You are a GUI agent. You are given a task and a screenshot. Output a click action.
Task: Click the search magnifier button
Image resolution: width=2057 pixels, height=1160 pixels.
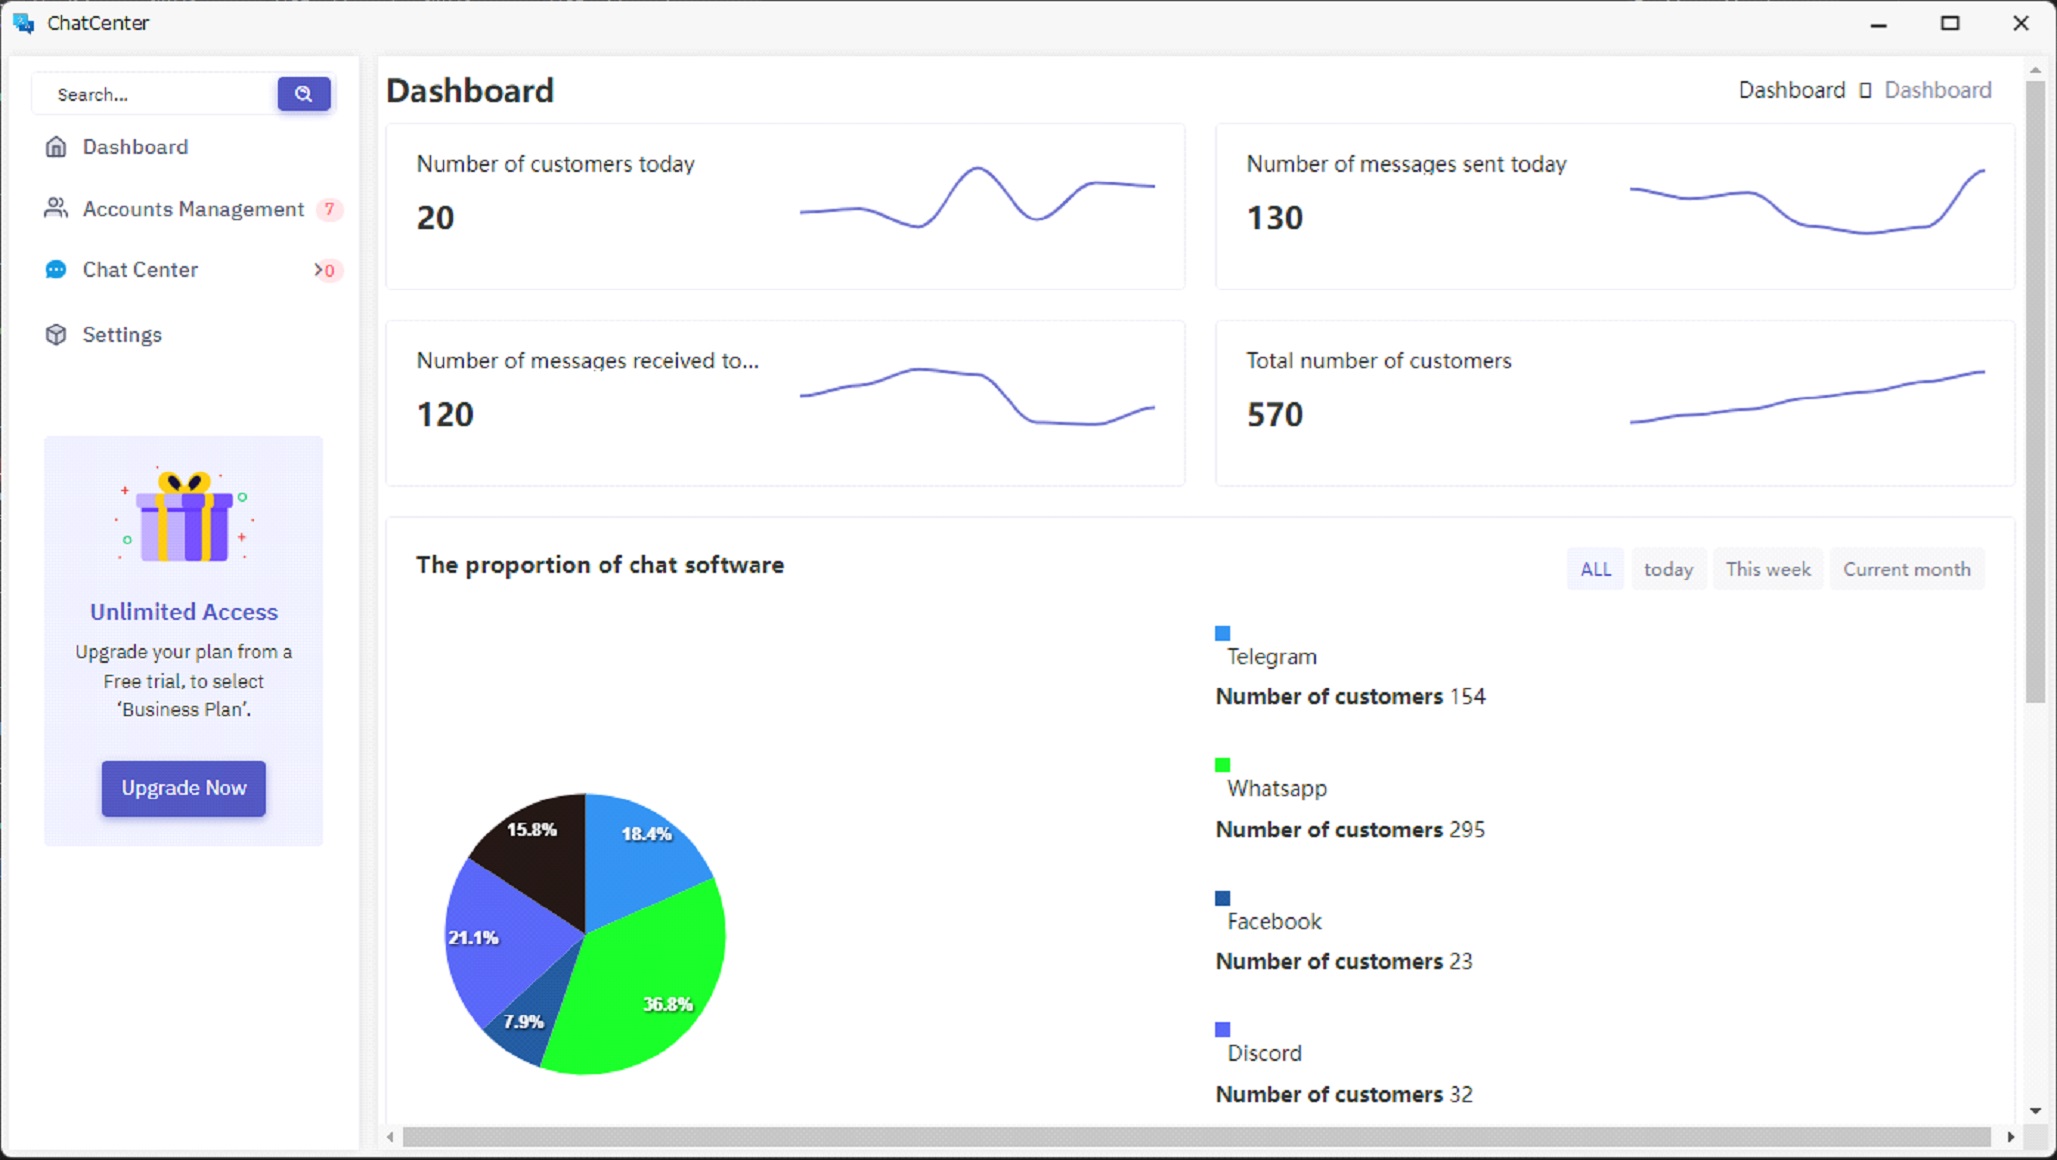pyautogui.click(x=303, y=94)
